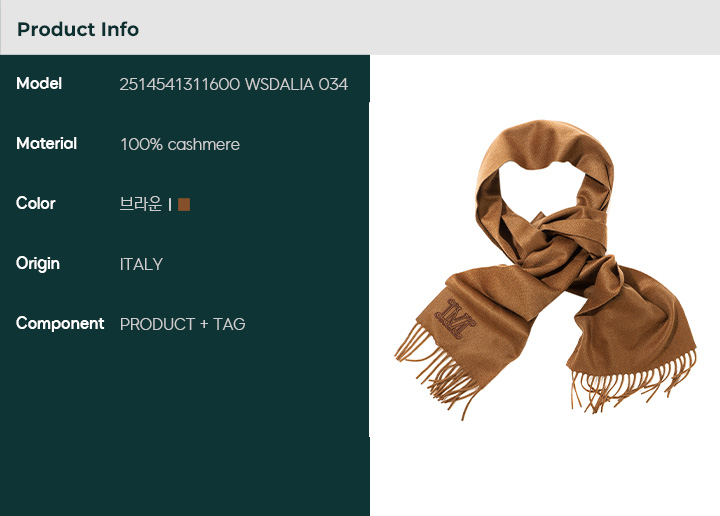
Task: Click the Product Info heading
Action: coord(78,29)
